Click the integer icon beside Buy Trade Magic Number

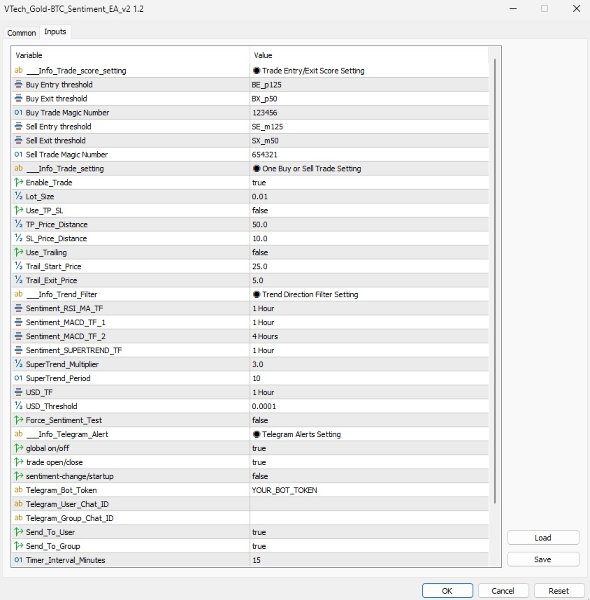click(18, 112)
